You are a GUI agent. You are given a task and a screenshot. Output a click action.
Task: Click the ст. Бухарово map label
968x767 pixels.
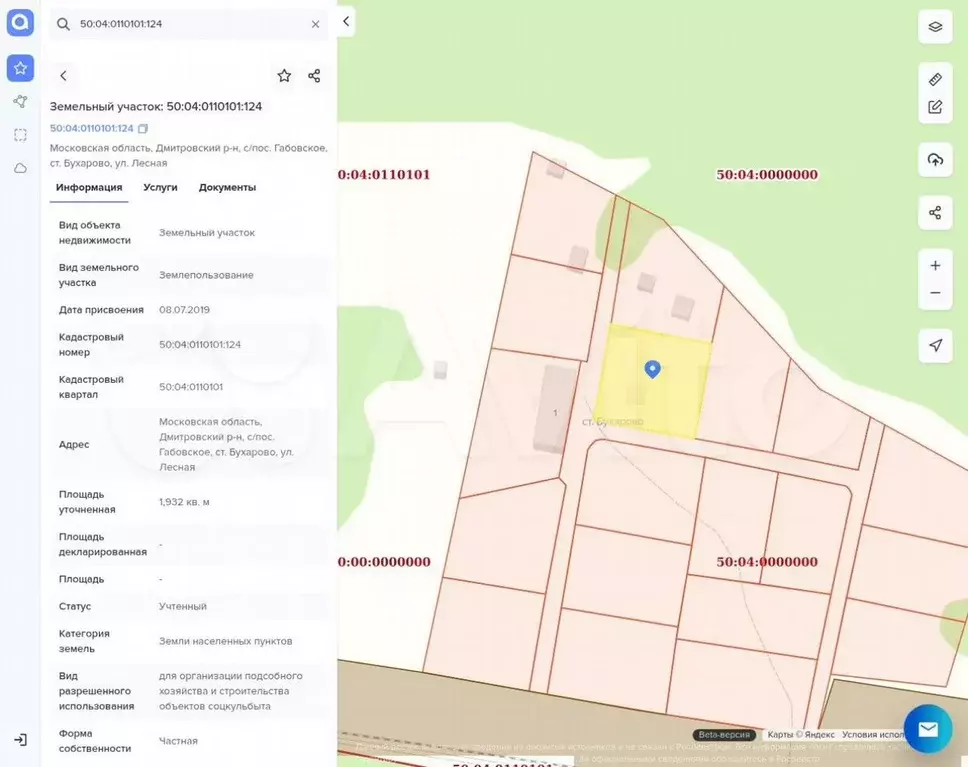[x=612, y=422]
